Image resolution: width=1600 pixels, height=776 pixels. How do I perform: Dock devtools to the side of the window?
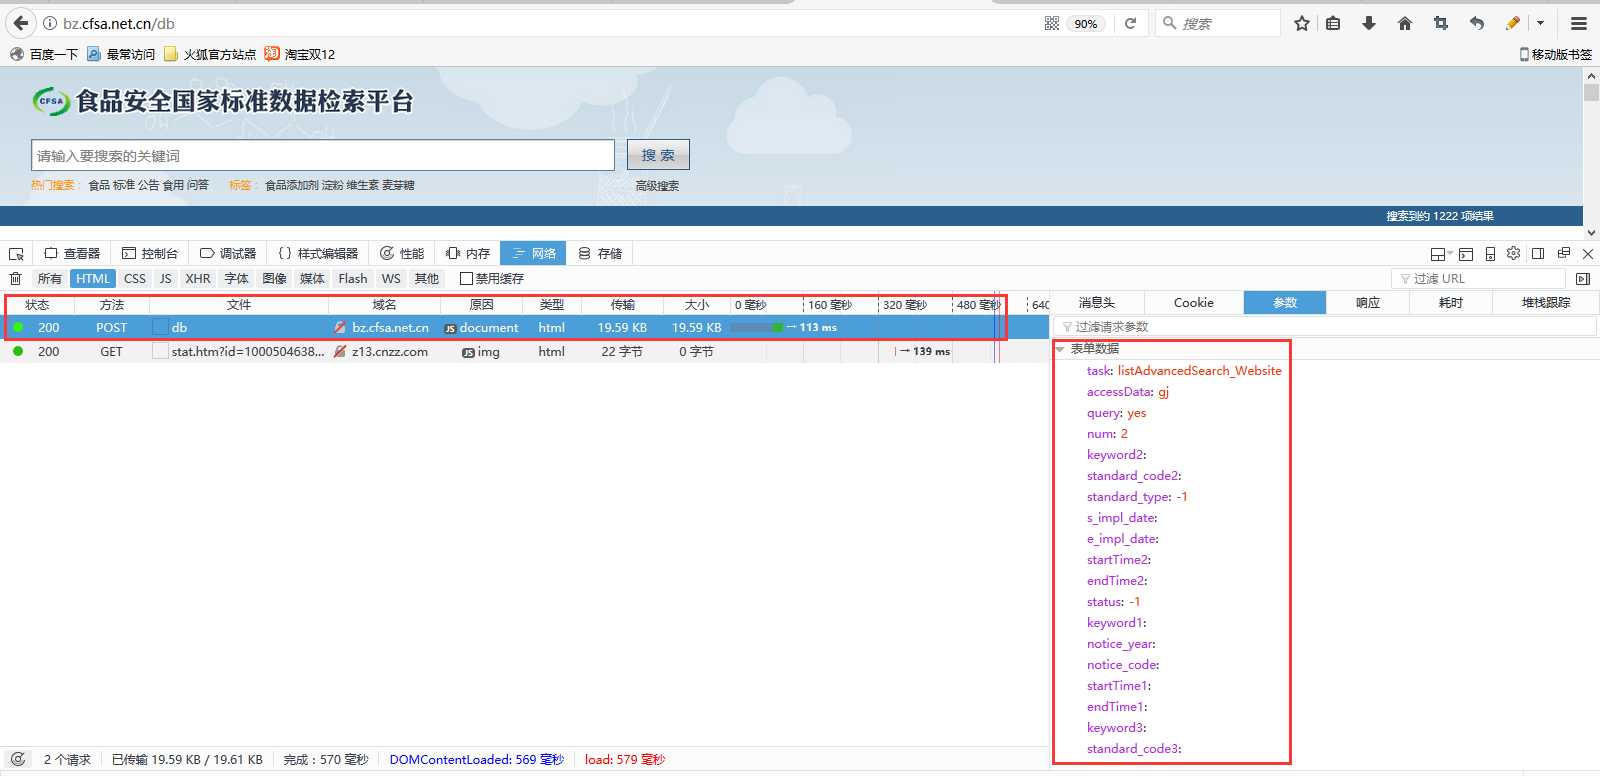click(x=1538, y=254)
